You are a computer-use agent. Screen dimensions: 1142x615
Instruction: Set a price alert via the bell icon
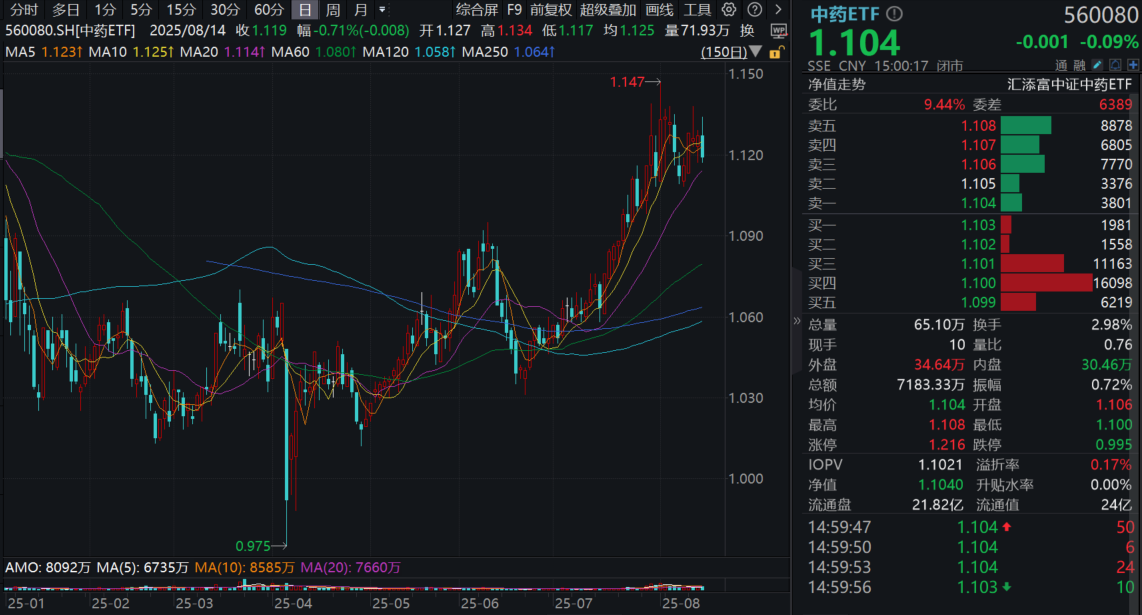pos(1115,65)
